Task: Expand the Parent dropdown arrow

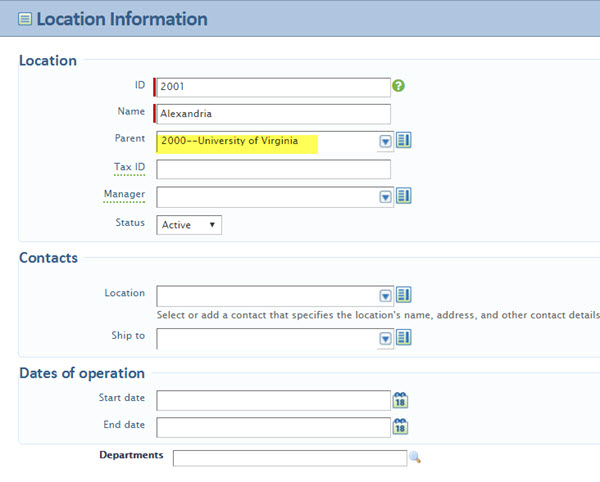Action: (385, 142)
